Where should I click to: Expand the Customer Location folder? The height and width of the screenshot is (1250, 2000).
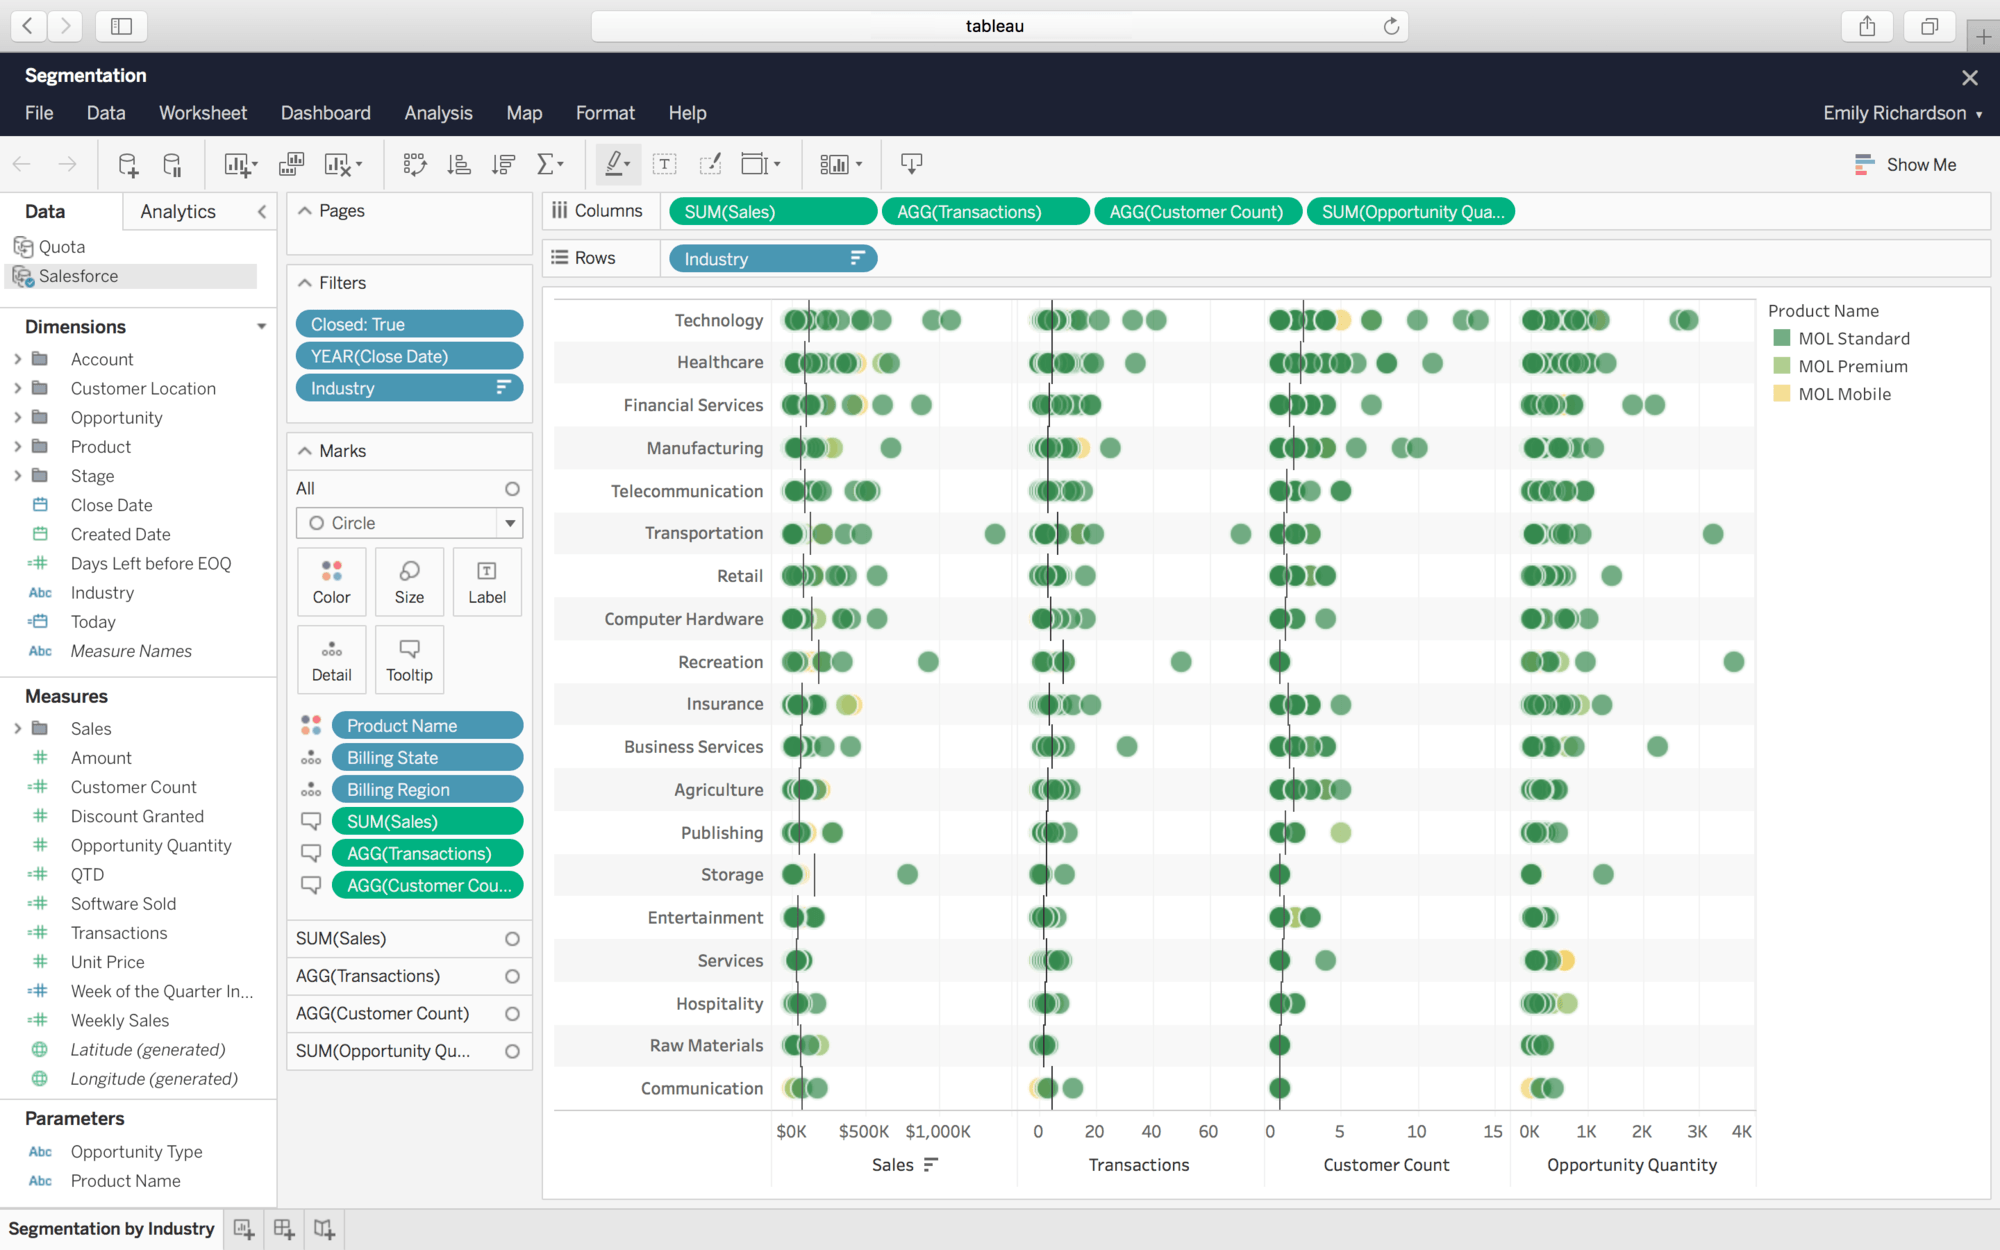coord(17,388)
